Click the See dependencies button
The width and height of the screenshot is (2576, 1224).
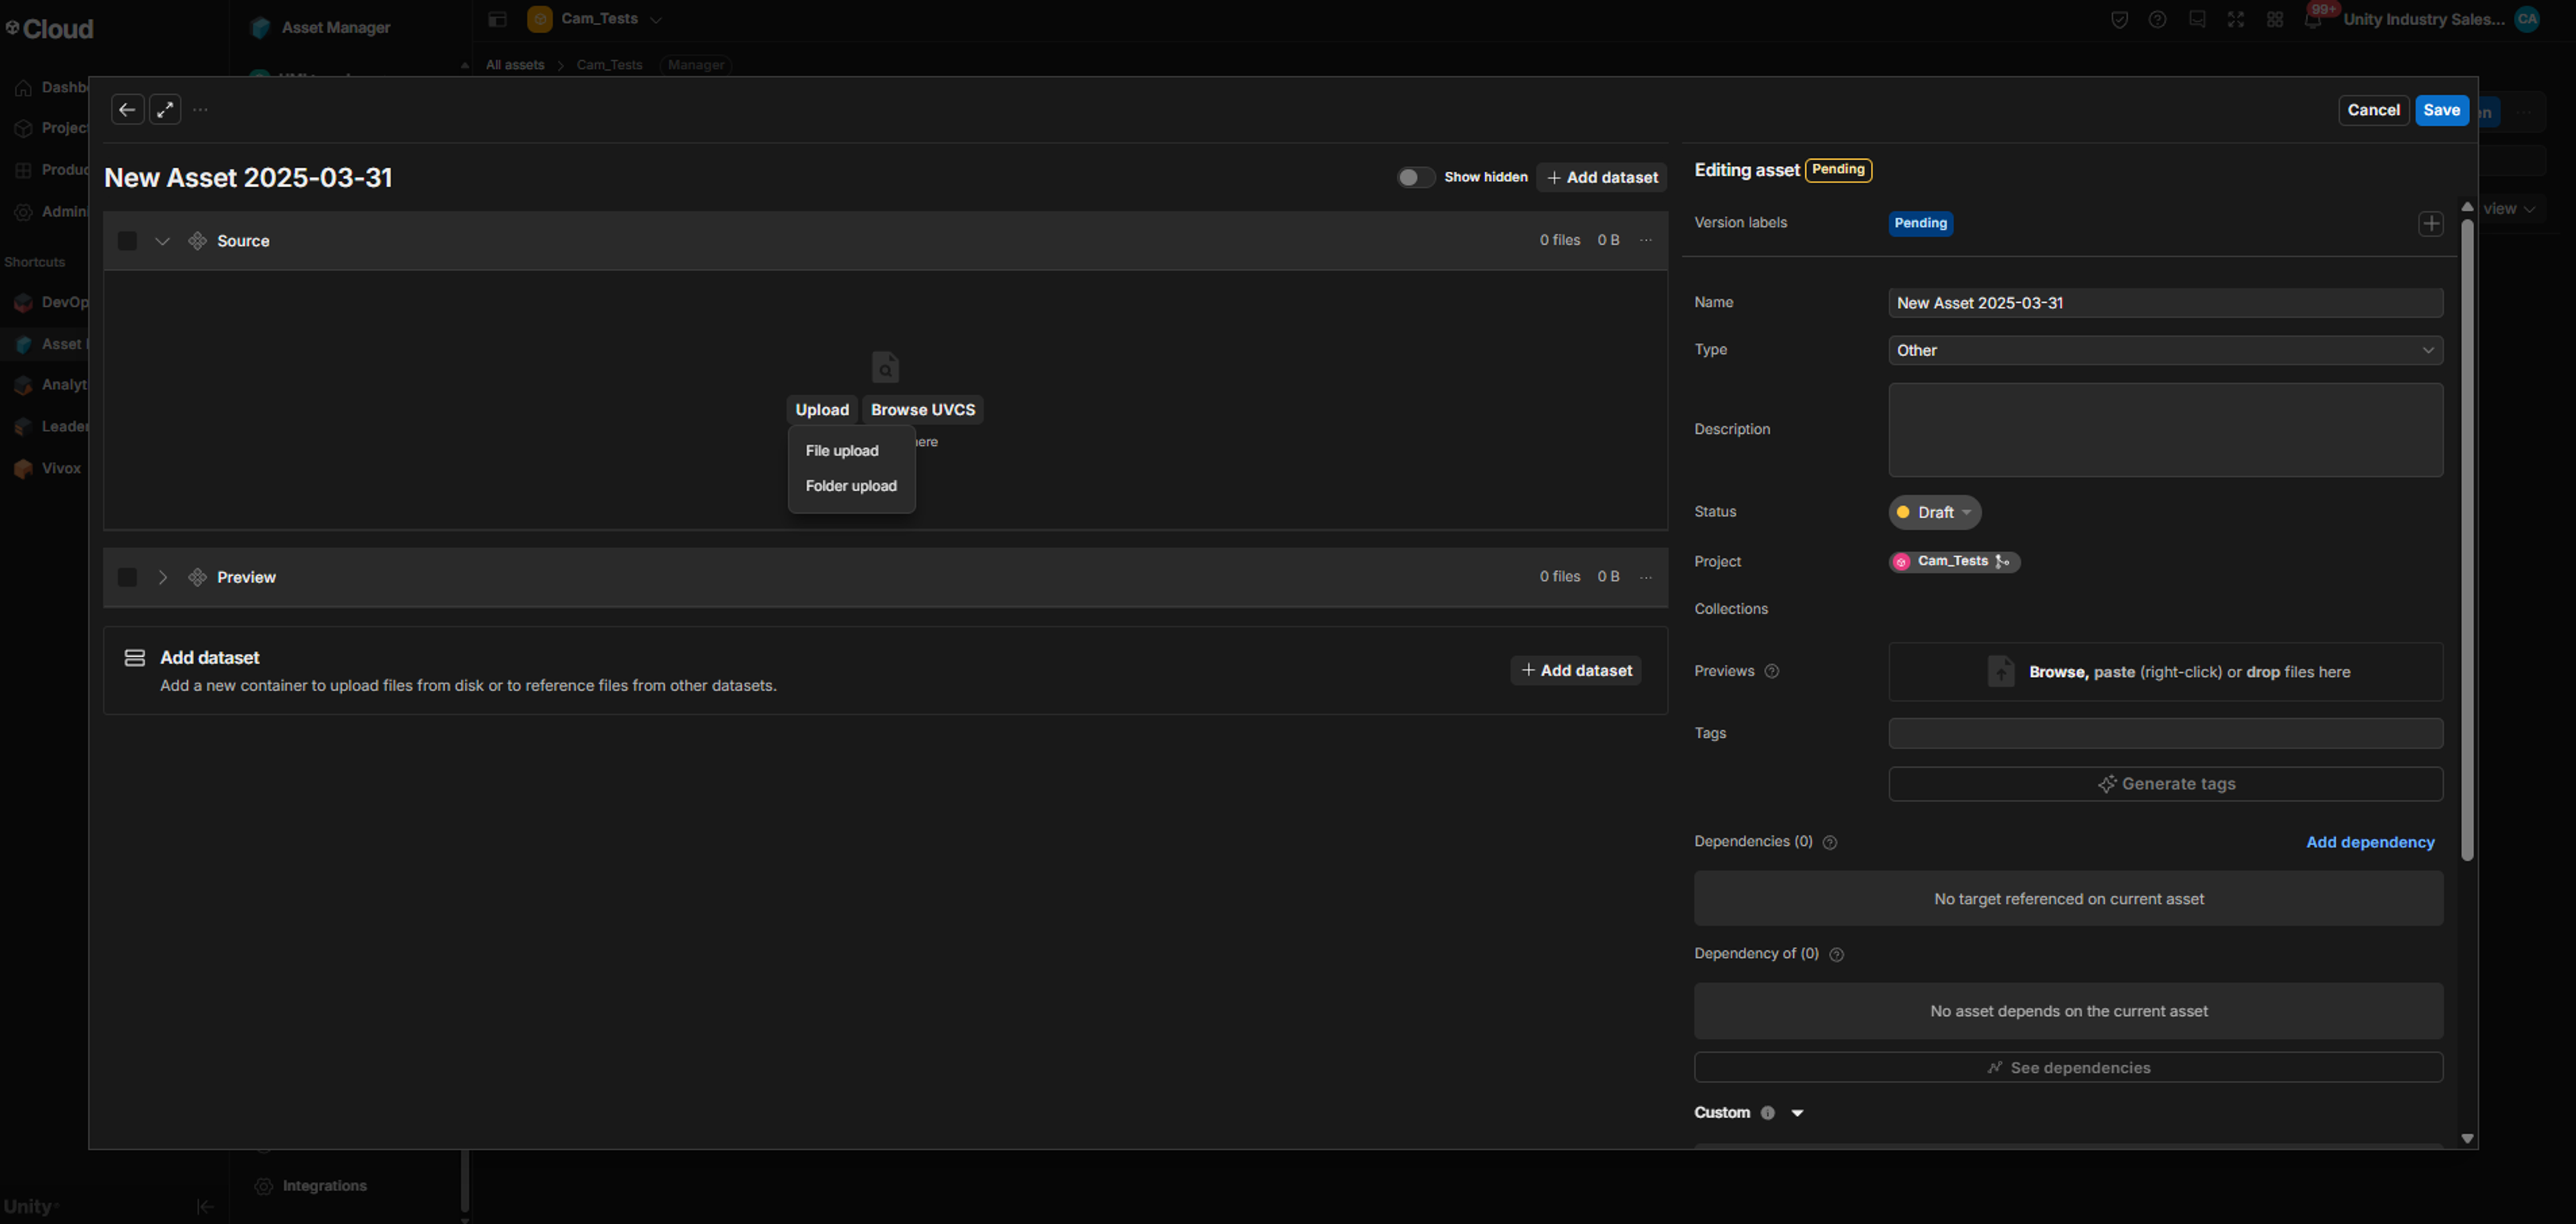pyautogui.click(x=2067, y=1067)
